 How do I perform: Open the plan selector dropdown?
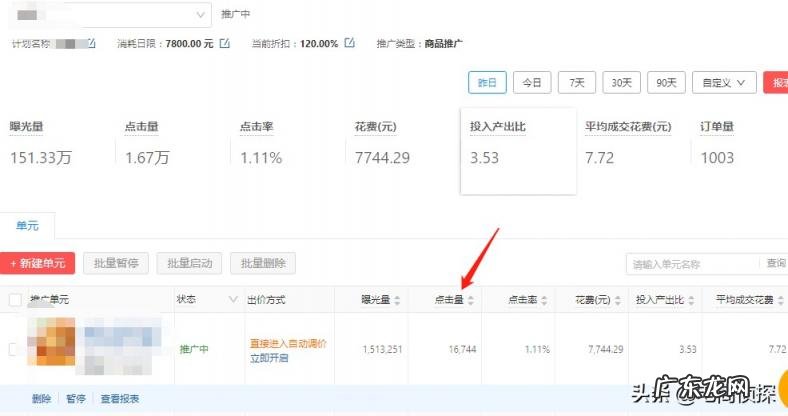110,15
